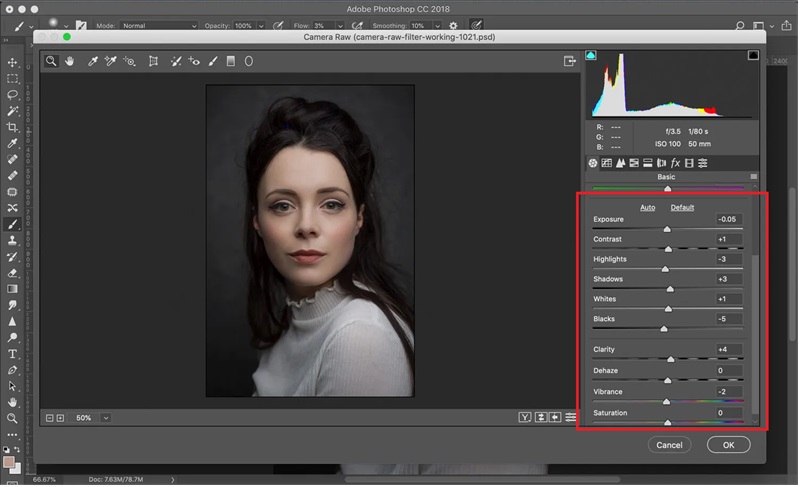Viewport: 800px width, 487px height.
Task: Open the tool preset picker arrow
Action: (31, 26)
